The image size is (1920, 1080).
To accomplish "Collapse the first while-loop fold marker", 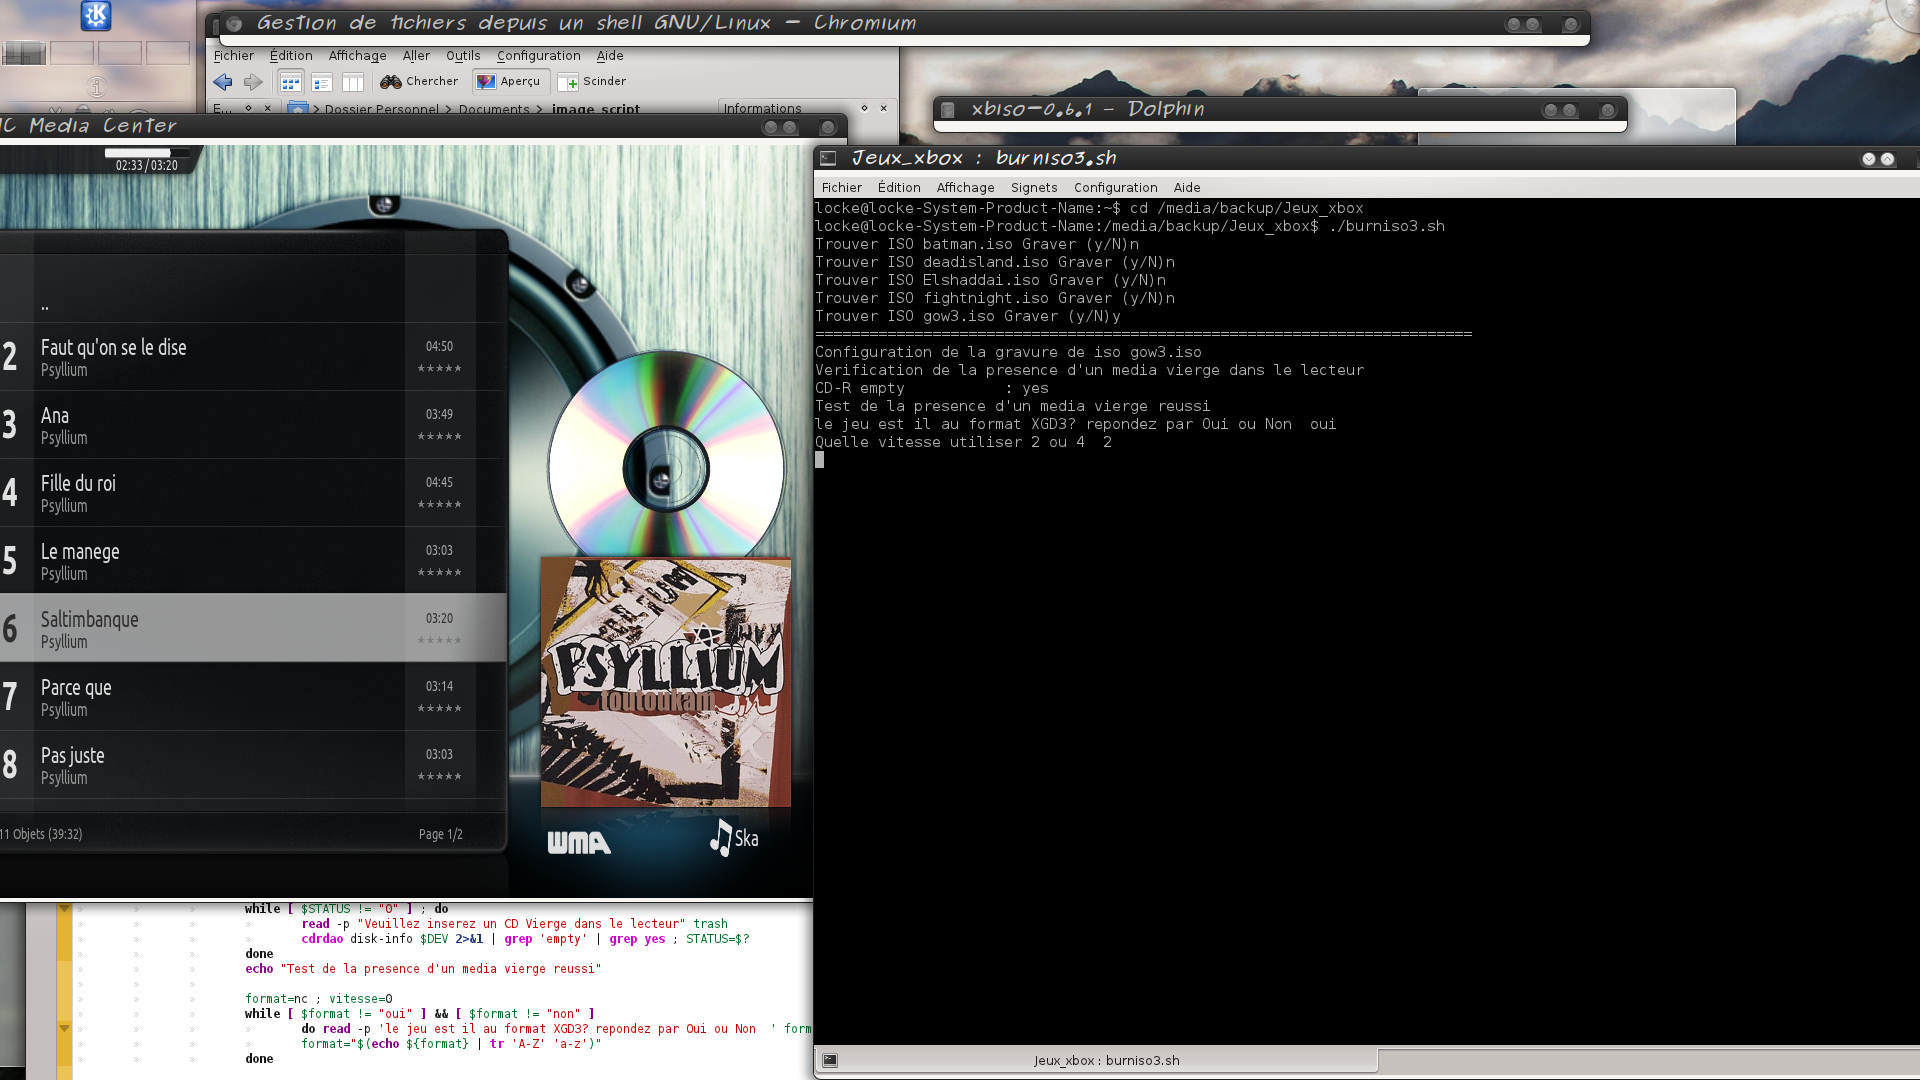I will (64, 909).
